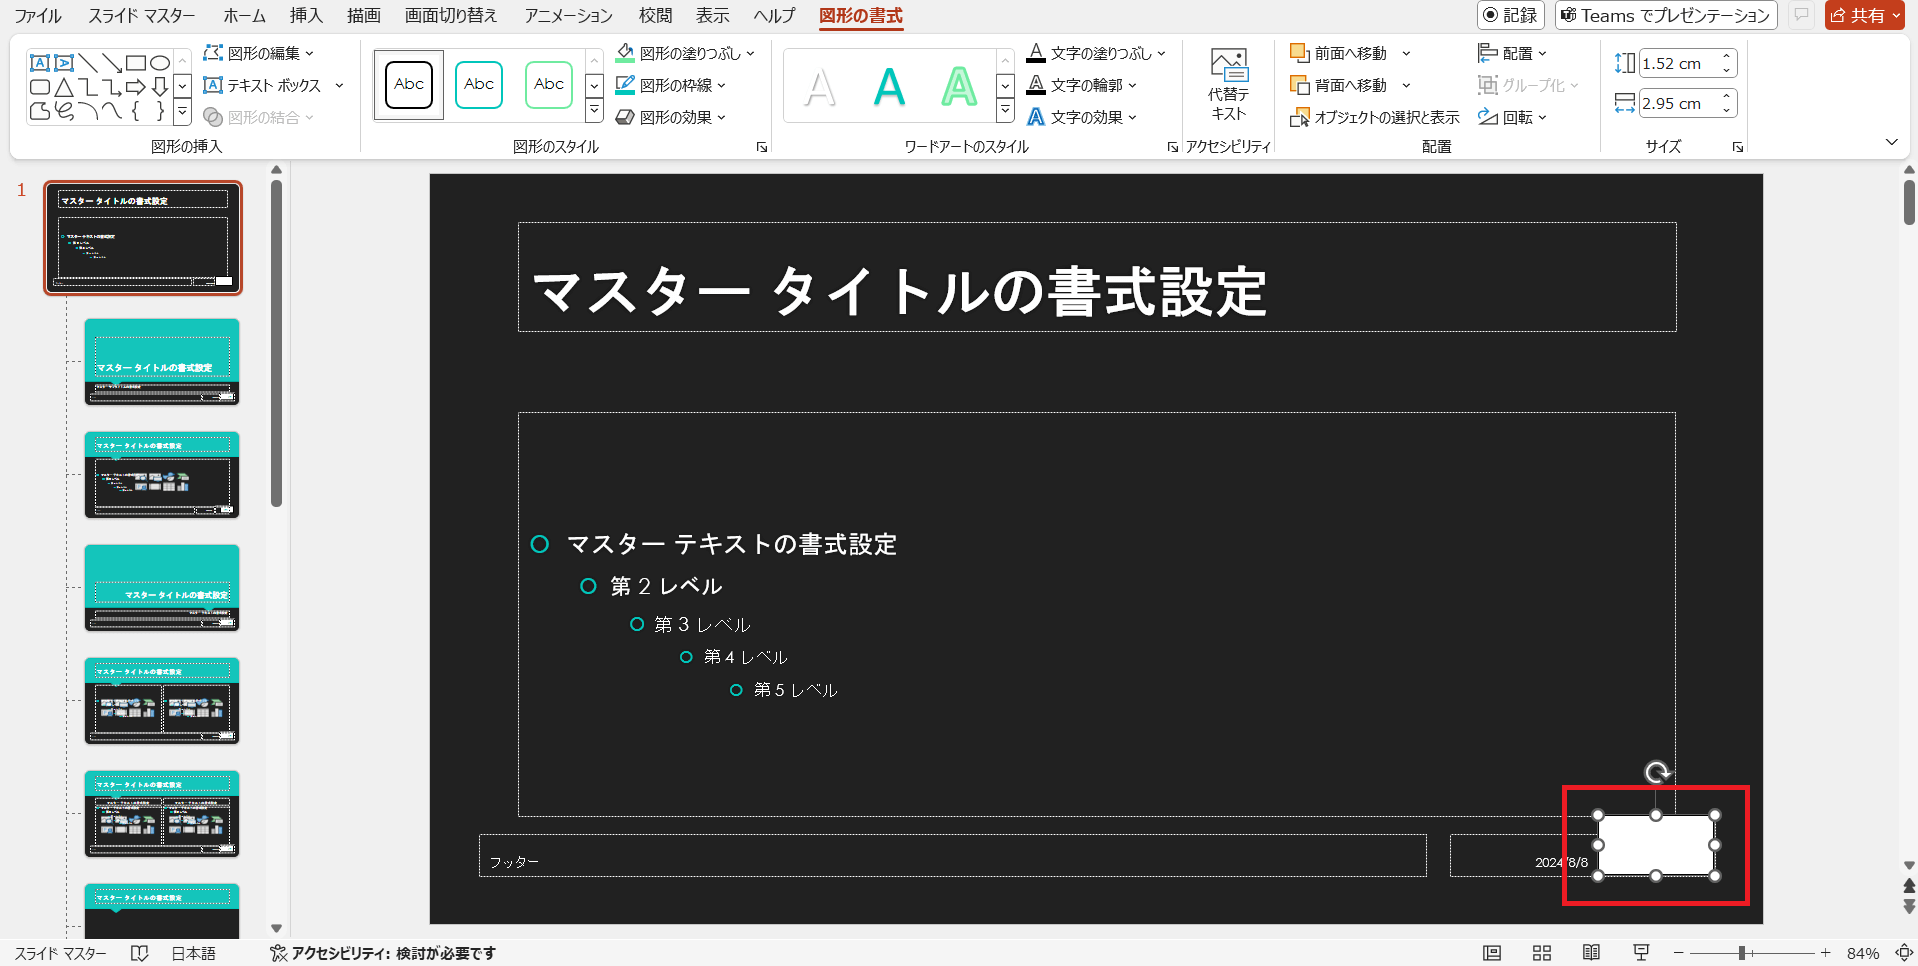Open オブジェクトの選択と表示 pane
1918x966 pixels.
click(x=1375, y=117)
